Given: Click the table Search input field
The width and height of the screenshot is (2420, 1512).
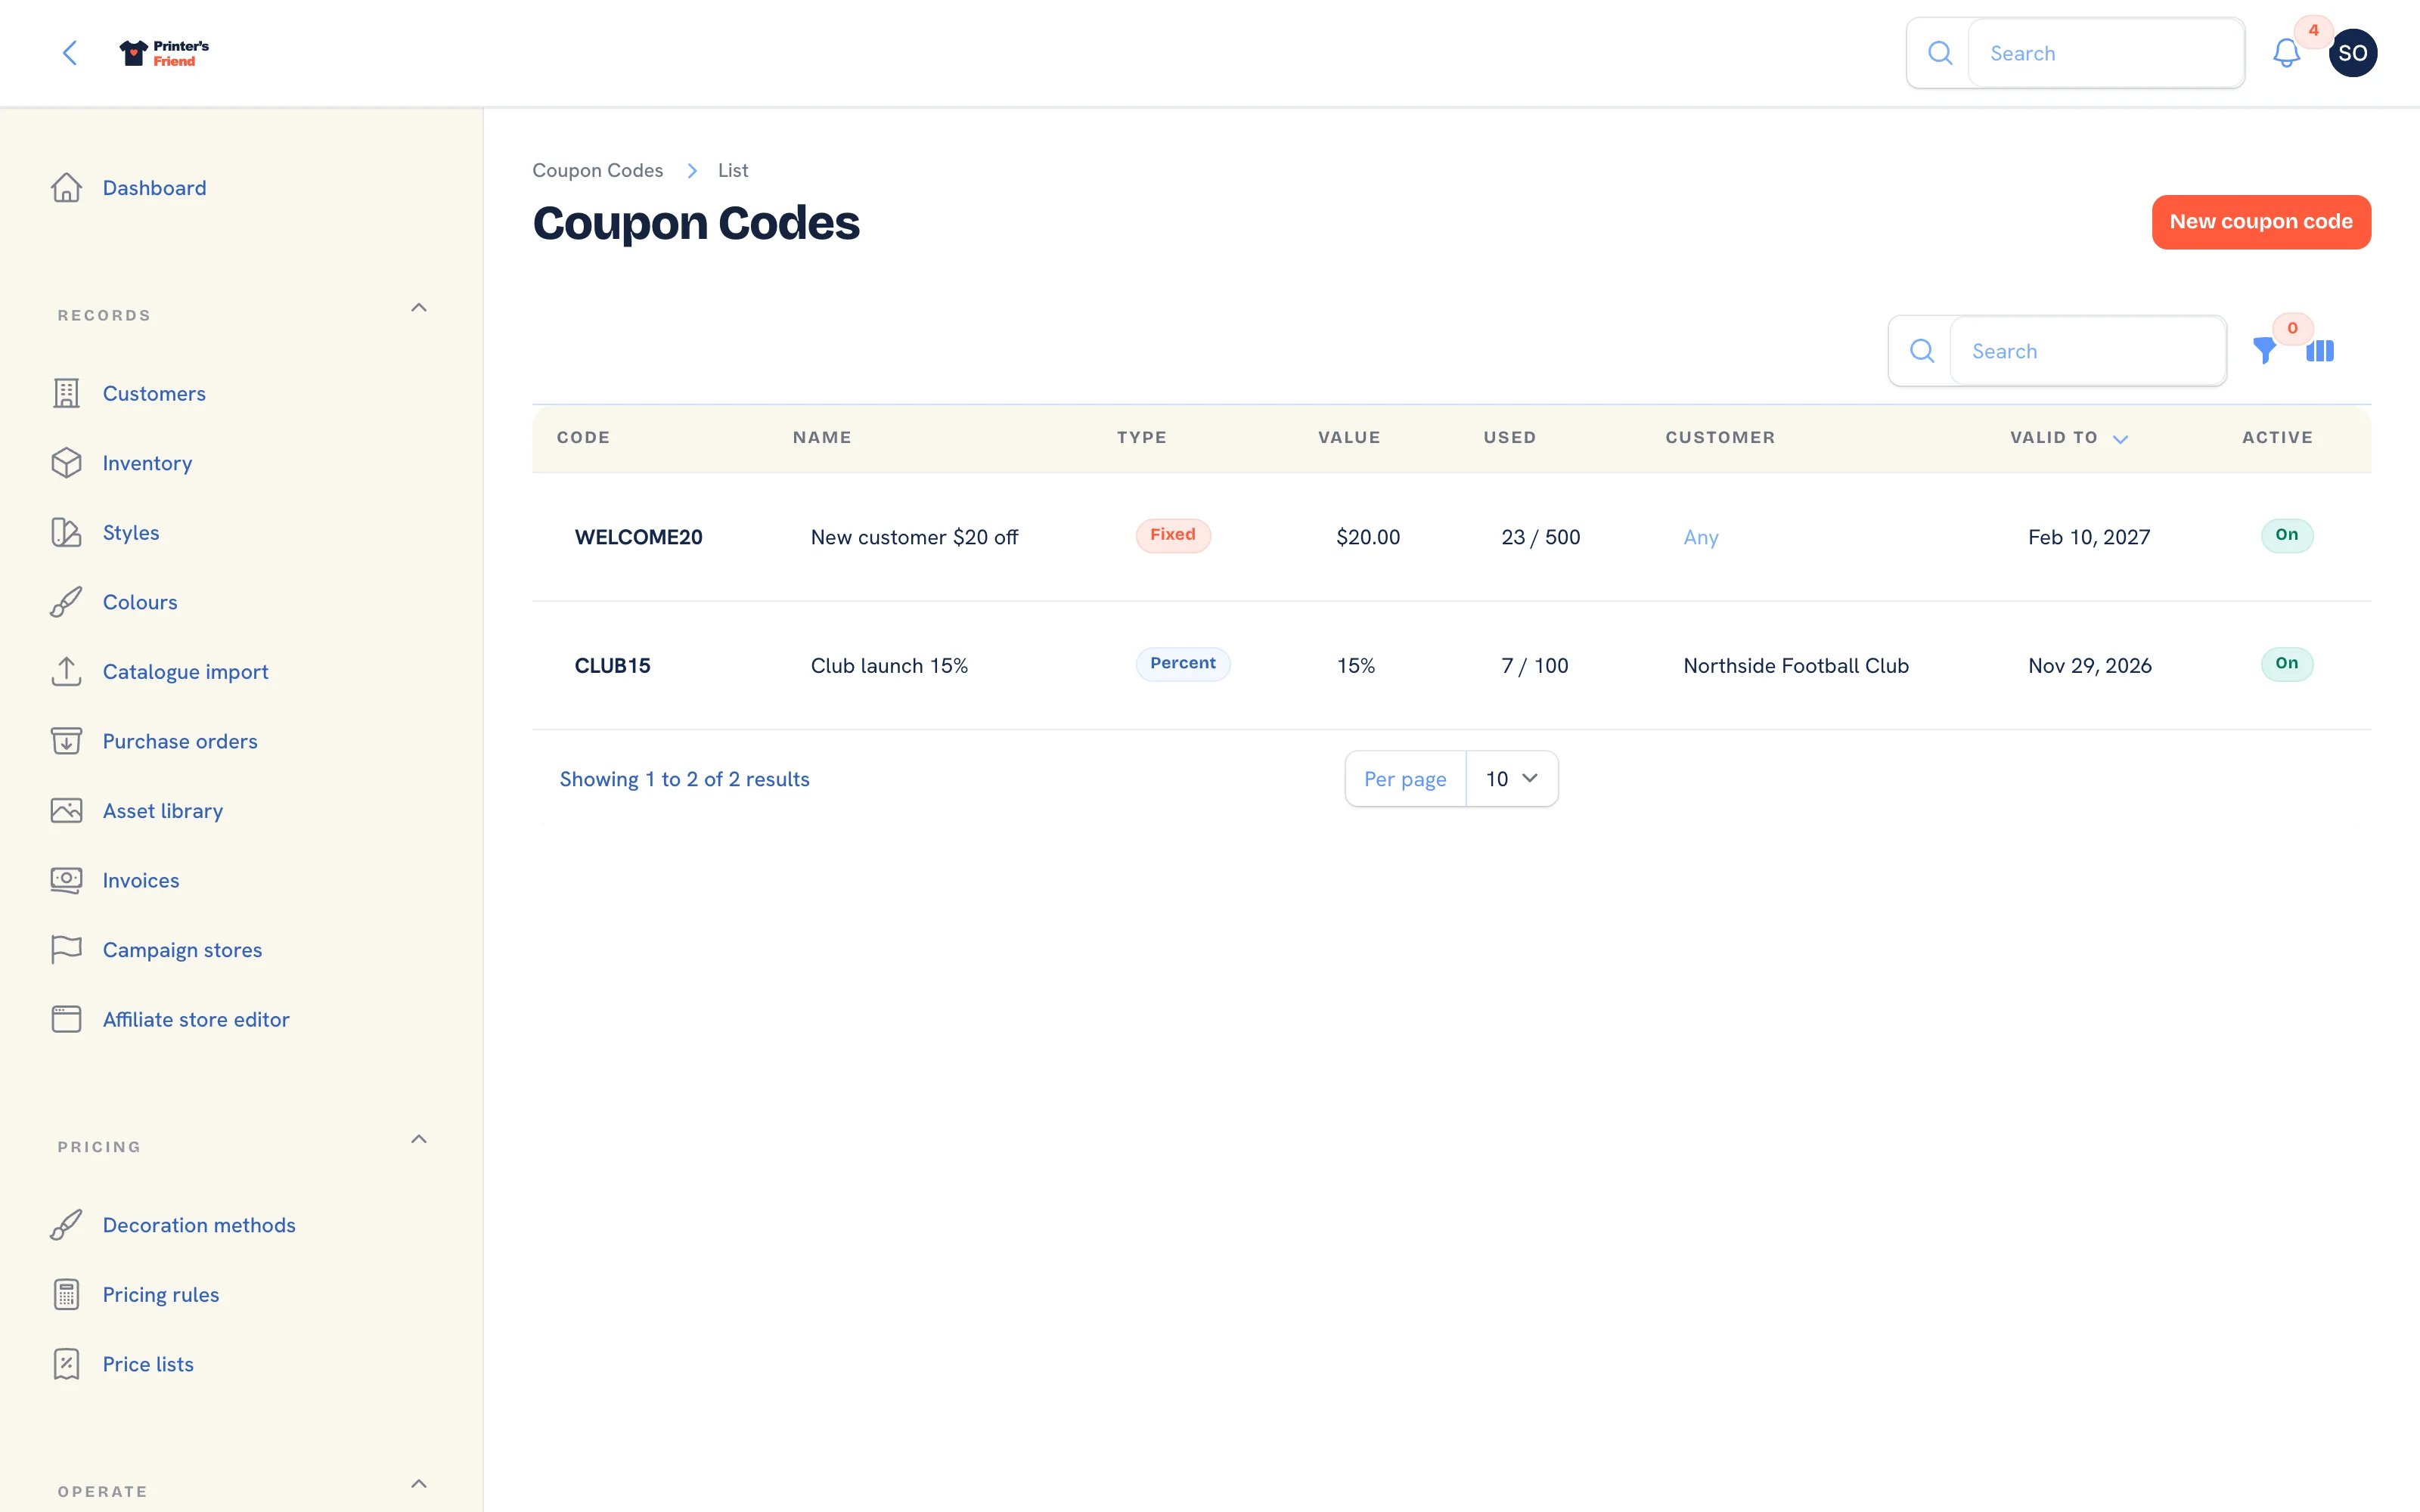Looking at the screenshot, I should coord(2087,351).
